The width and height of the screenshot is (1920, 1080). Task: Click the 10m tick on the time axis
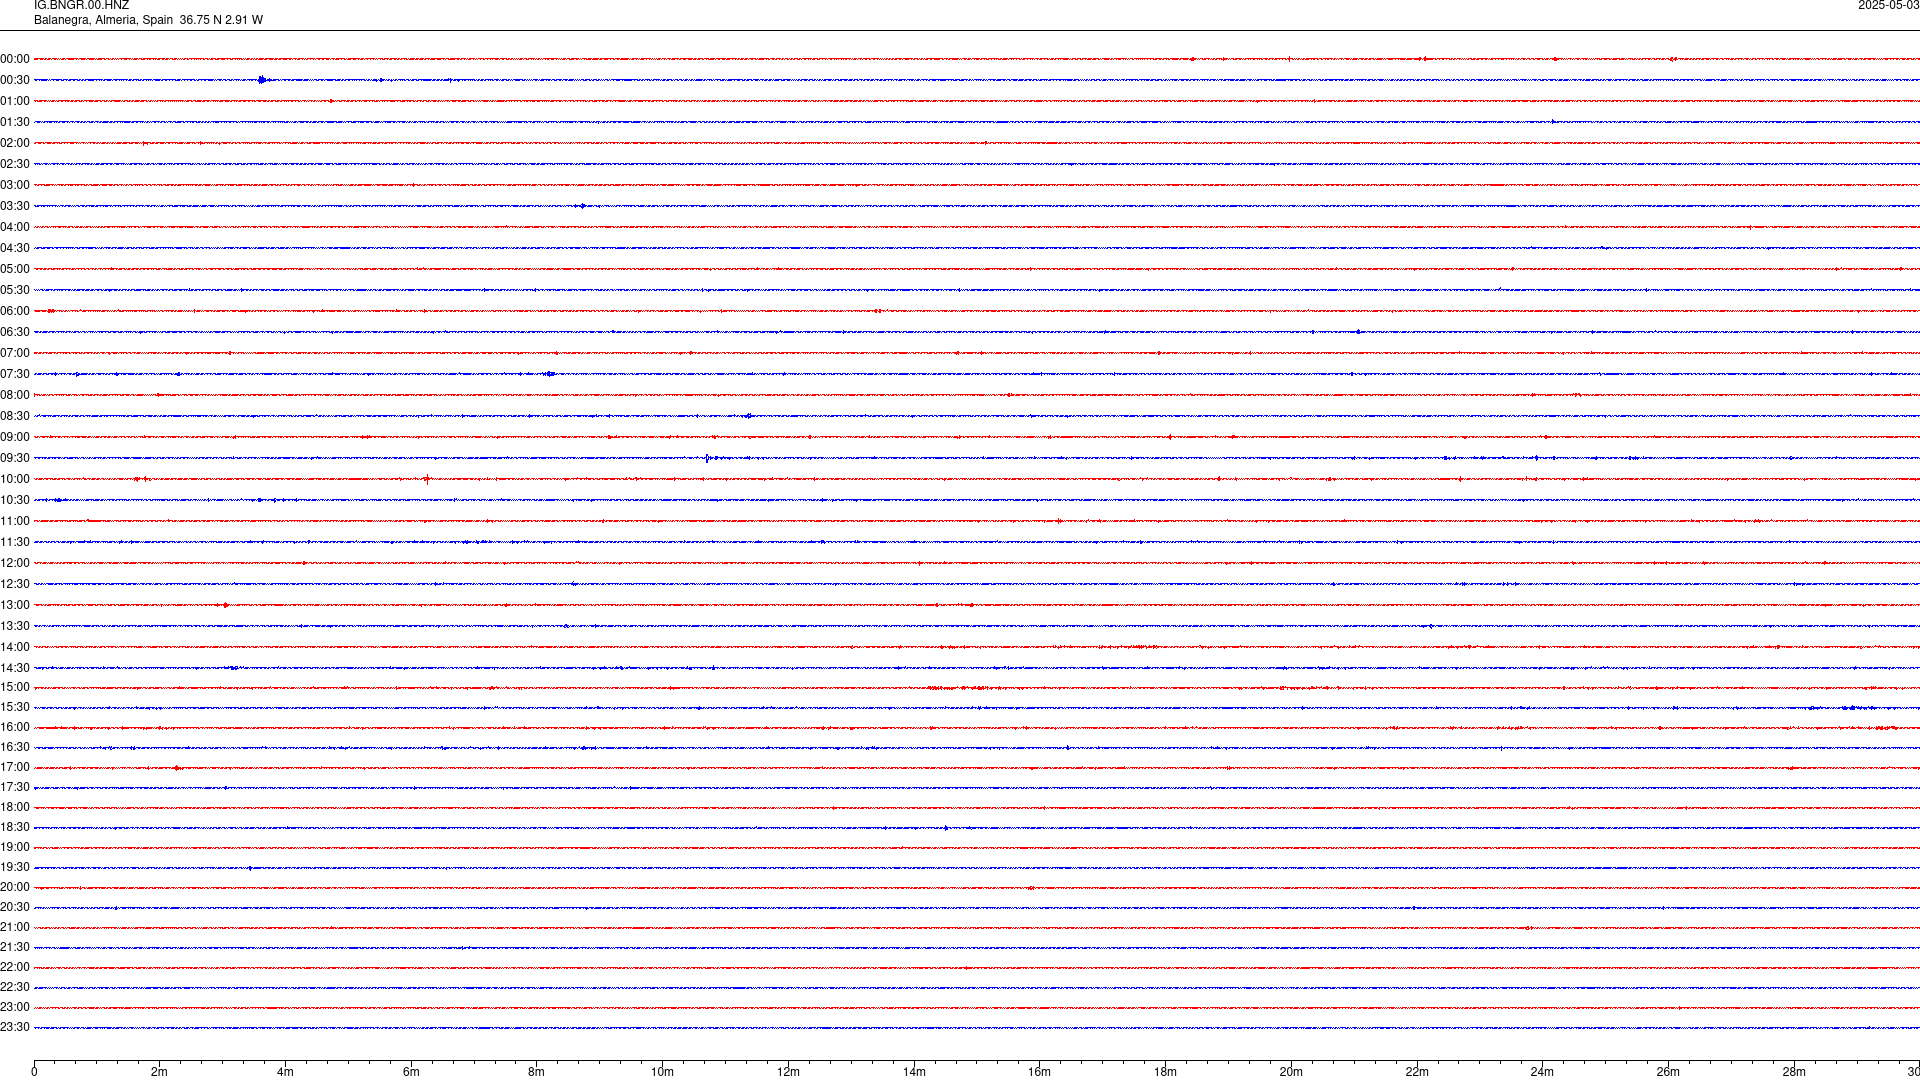pos(662,1072)
